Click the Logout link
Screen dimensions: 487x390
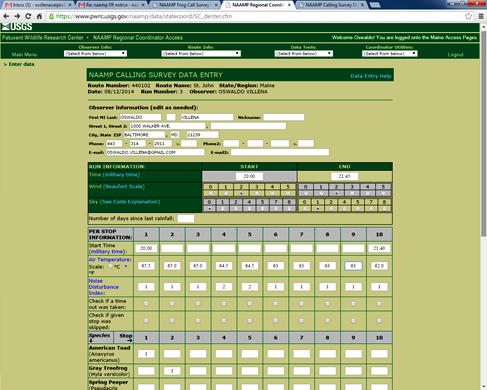pos(455,55)
